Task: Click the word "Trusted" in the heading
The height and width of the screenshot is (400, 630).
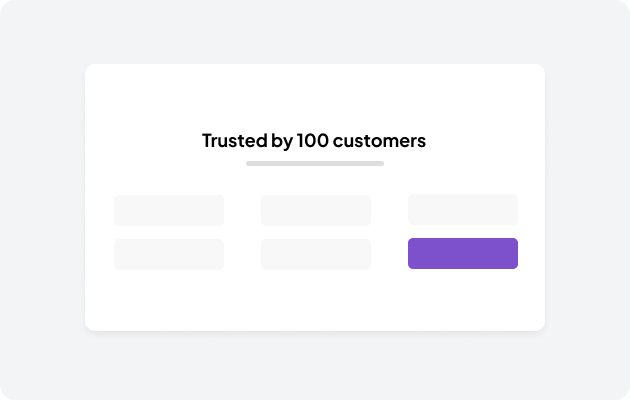Action: [x=234, y=141]
